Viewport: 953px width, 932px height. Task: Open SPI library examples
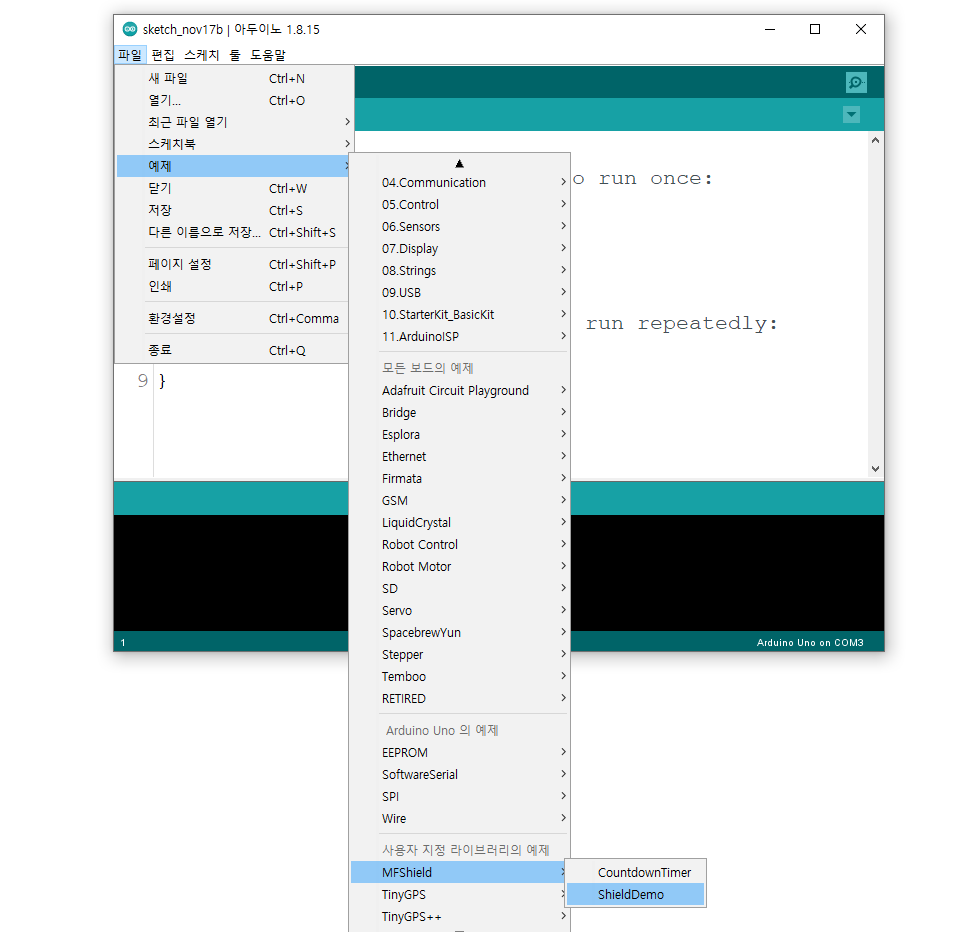point(459,796)
